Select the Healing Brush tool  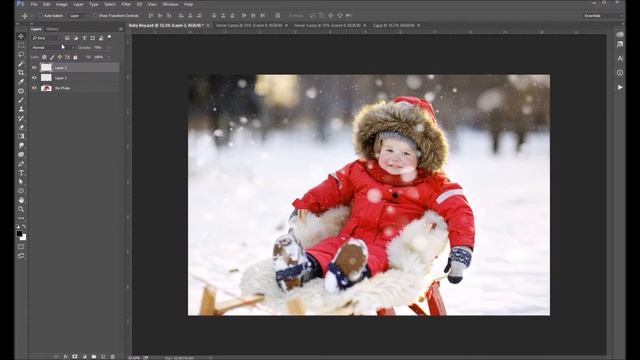coord(21,91)
